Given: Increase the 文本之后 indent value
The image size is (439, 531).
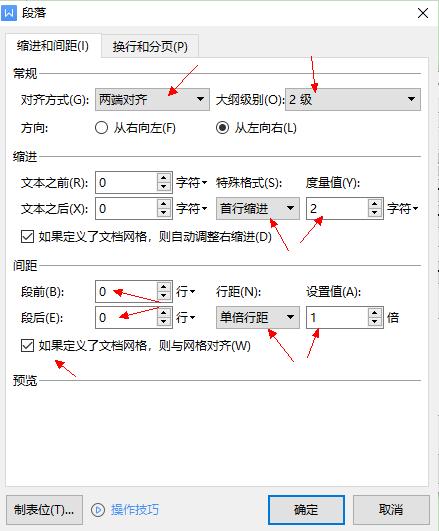Looking at the screenshot, I should click(164, 204).
